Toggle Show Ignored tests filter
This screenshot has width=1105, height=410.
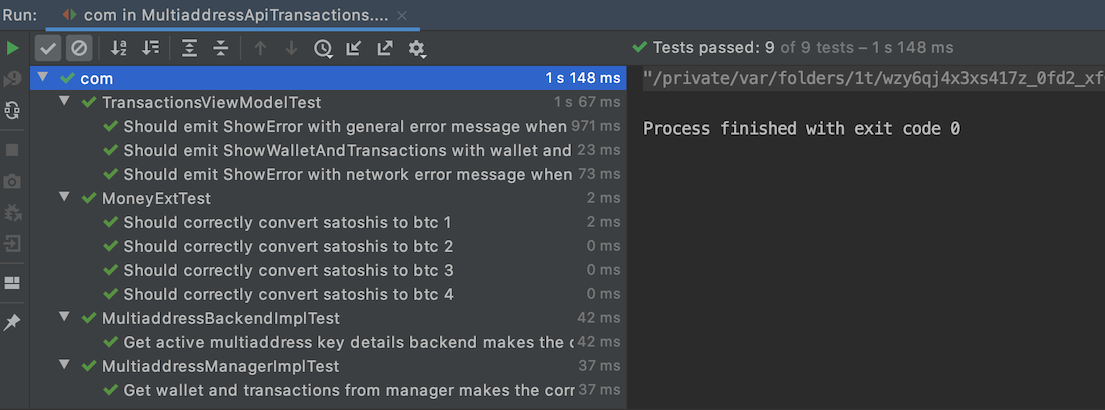click(x=78, y=48)
